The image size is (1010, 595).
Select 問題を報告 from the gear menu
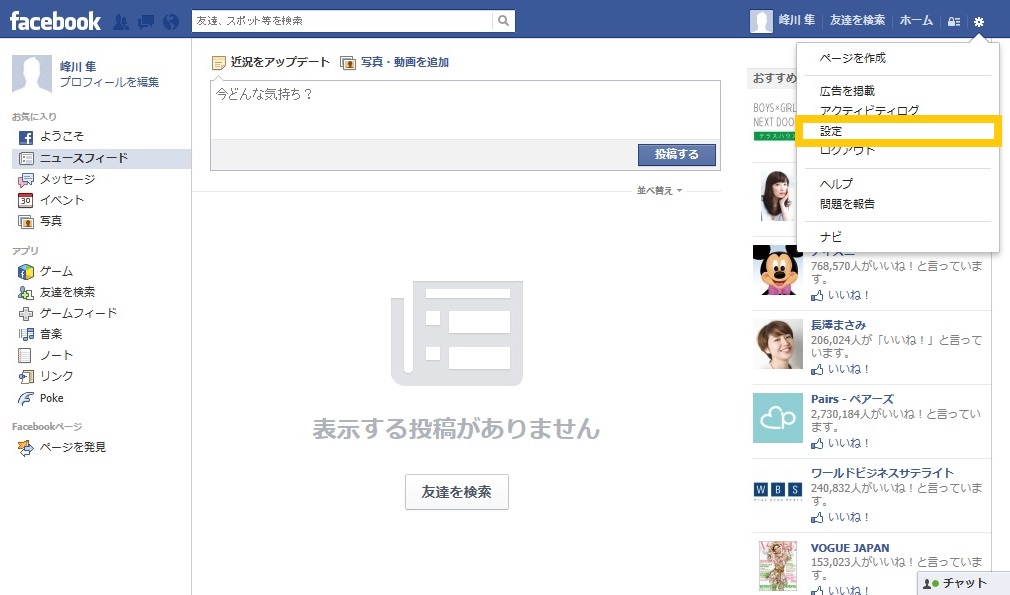click(x=847, y=204)
